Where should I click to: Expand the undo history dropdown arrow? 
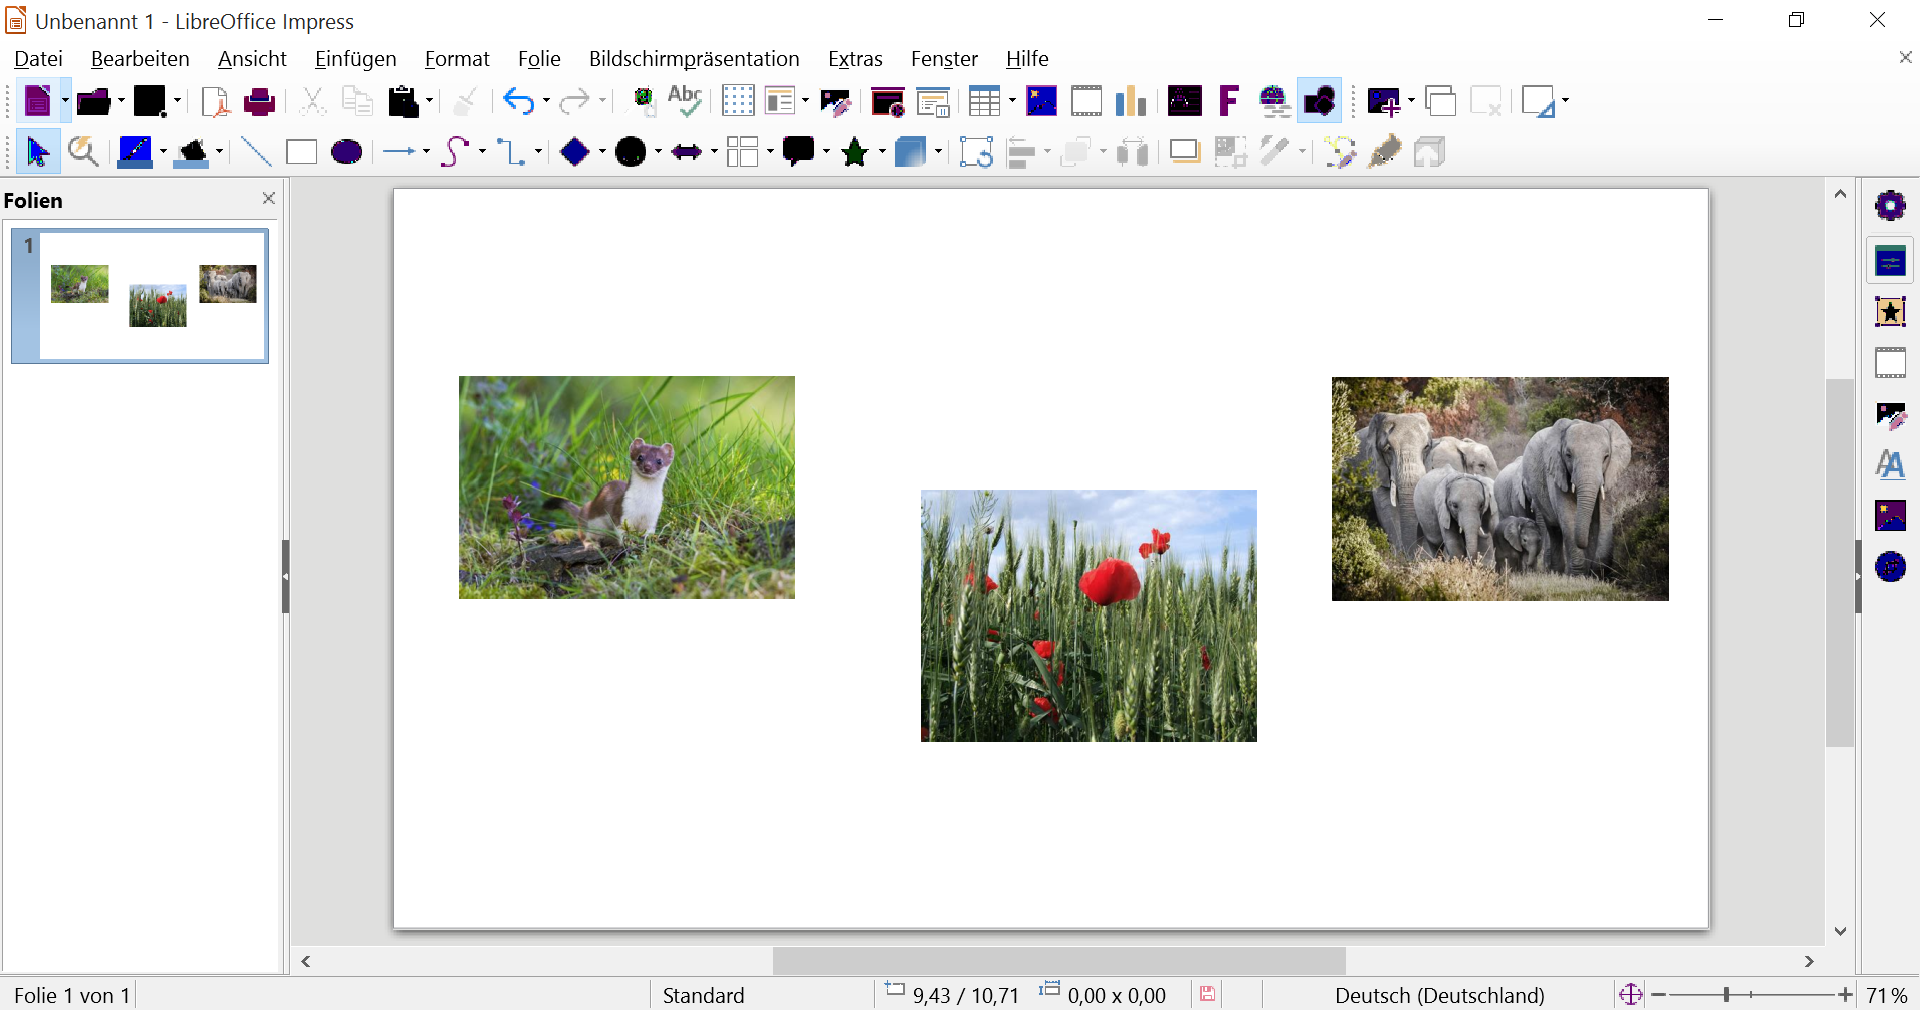click(x=546, y=101)
